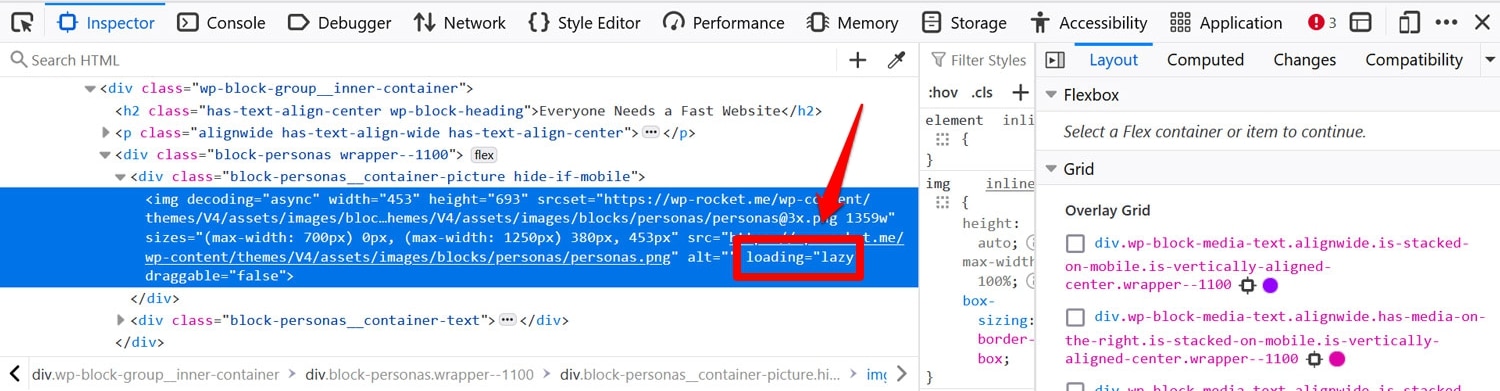The width and height of the screenshot is (1500, 391).
Task: Click the red error count badge
Action: (1322, 22)
